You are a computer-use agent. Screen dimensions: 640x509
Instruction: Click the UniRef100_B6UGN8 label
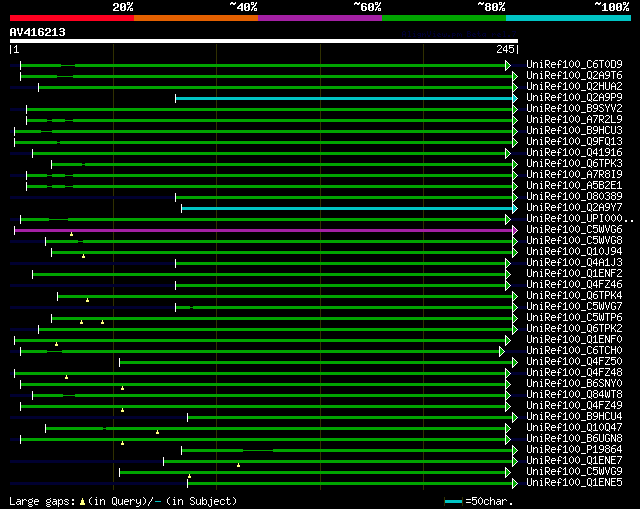point(574,439)
